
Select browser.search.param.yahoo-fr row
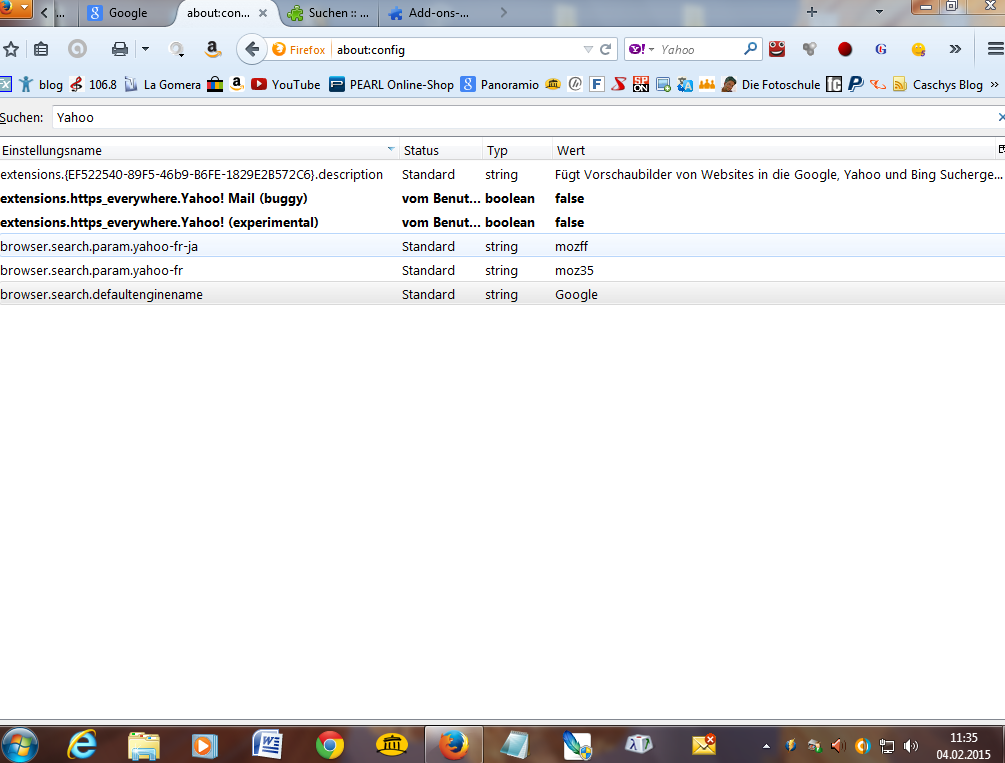coord(502,271)
